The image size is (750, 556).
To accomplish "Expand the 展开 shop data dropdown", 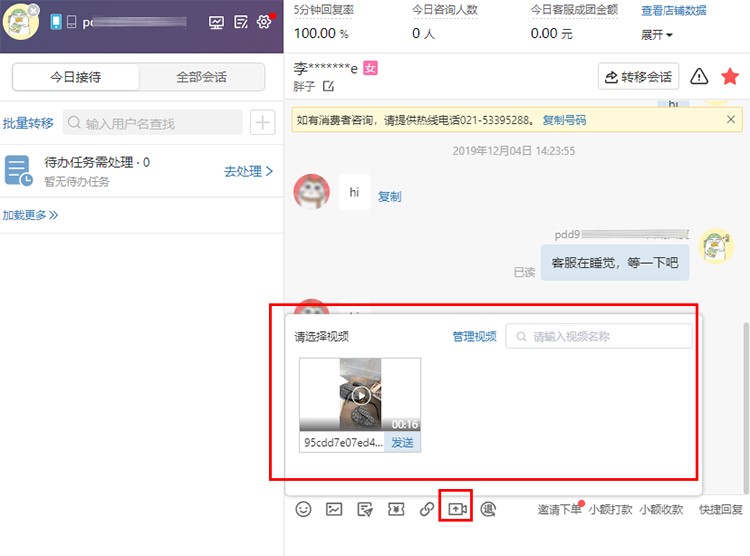I will click(657, 34).
